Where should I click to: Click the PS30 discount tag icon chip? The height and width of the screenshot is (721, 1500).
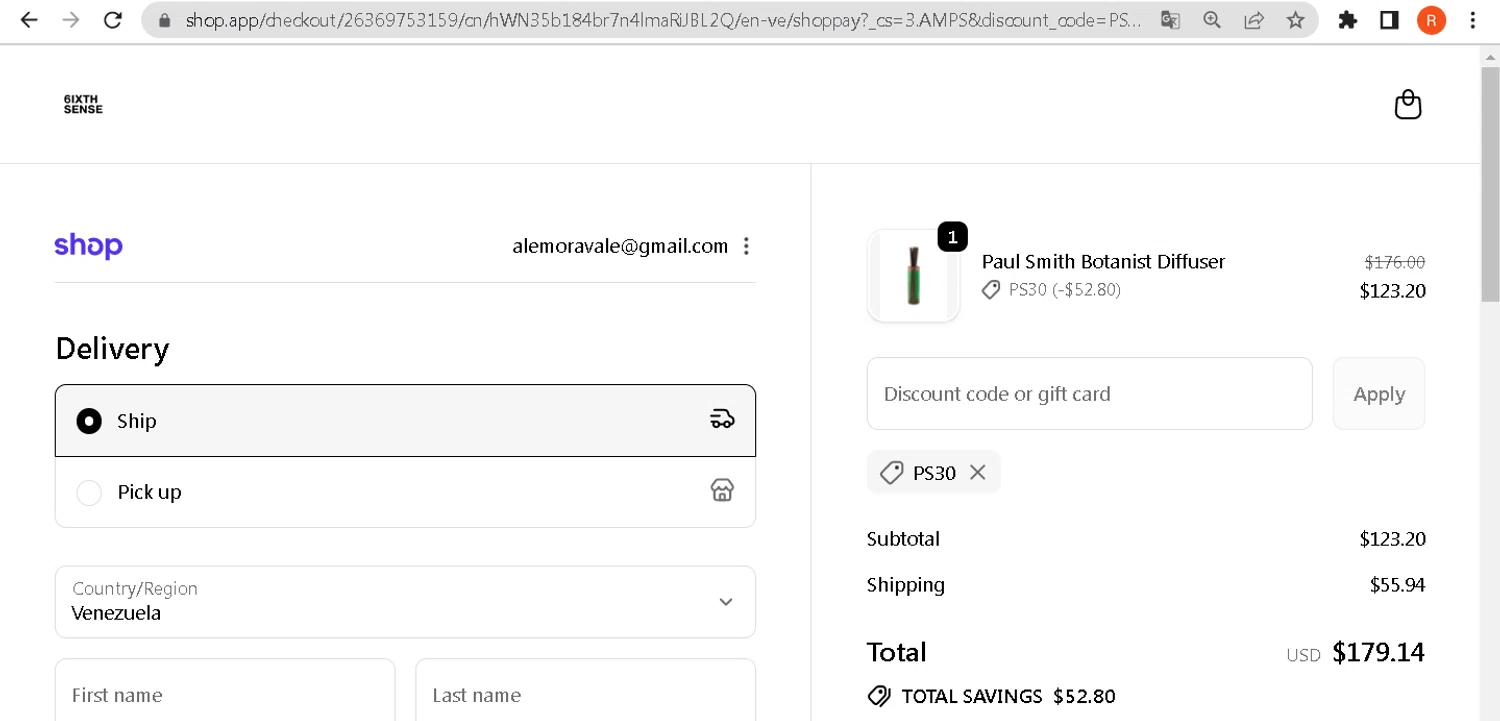point(891,472)
